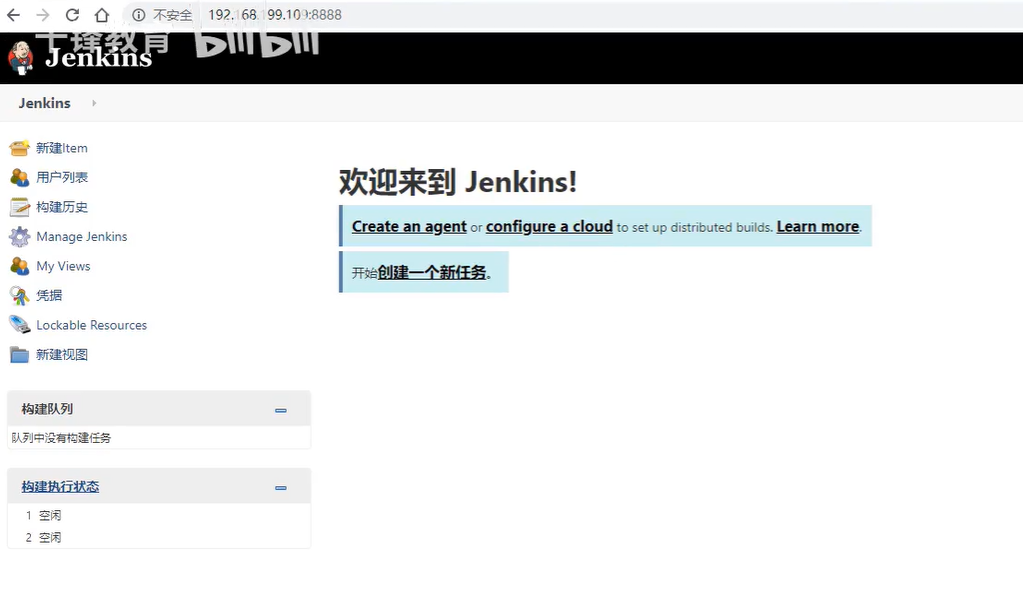Reload the page with refresh icon
The image size is (1023, 599).
72,14
